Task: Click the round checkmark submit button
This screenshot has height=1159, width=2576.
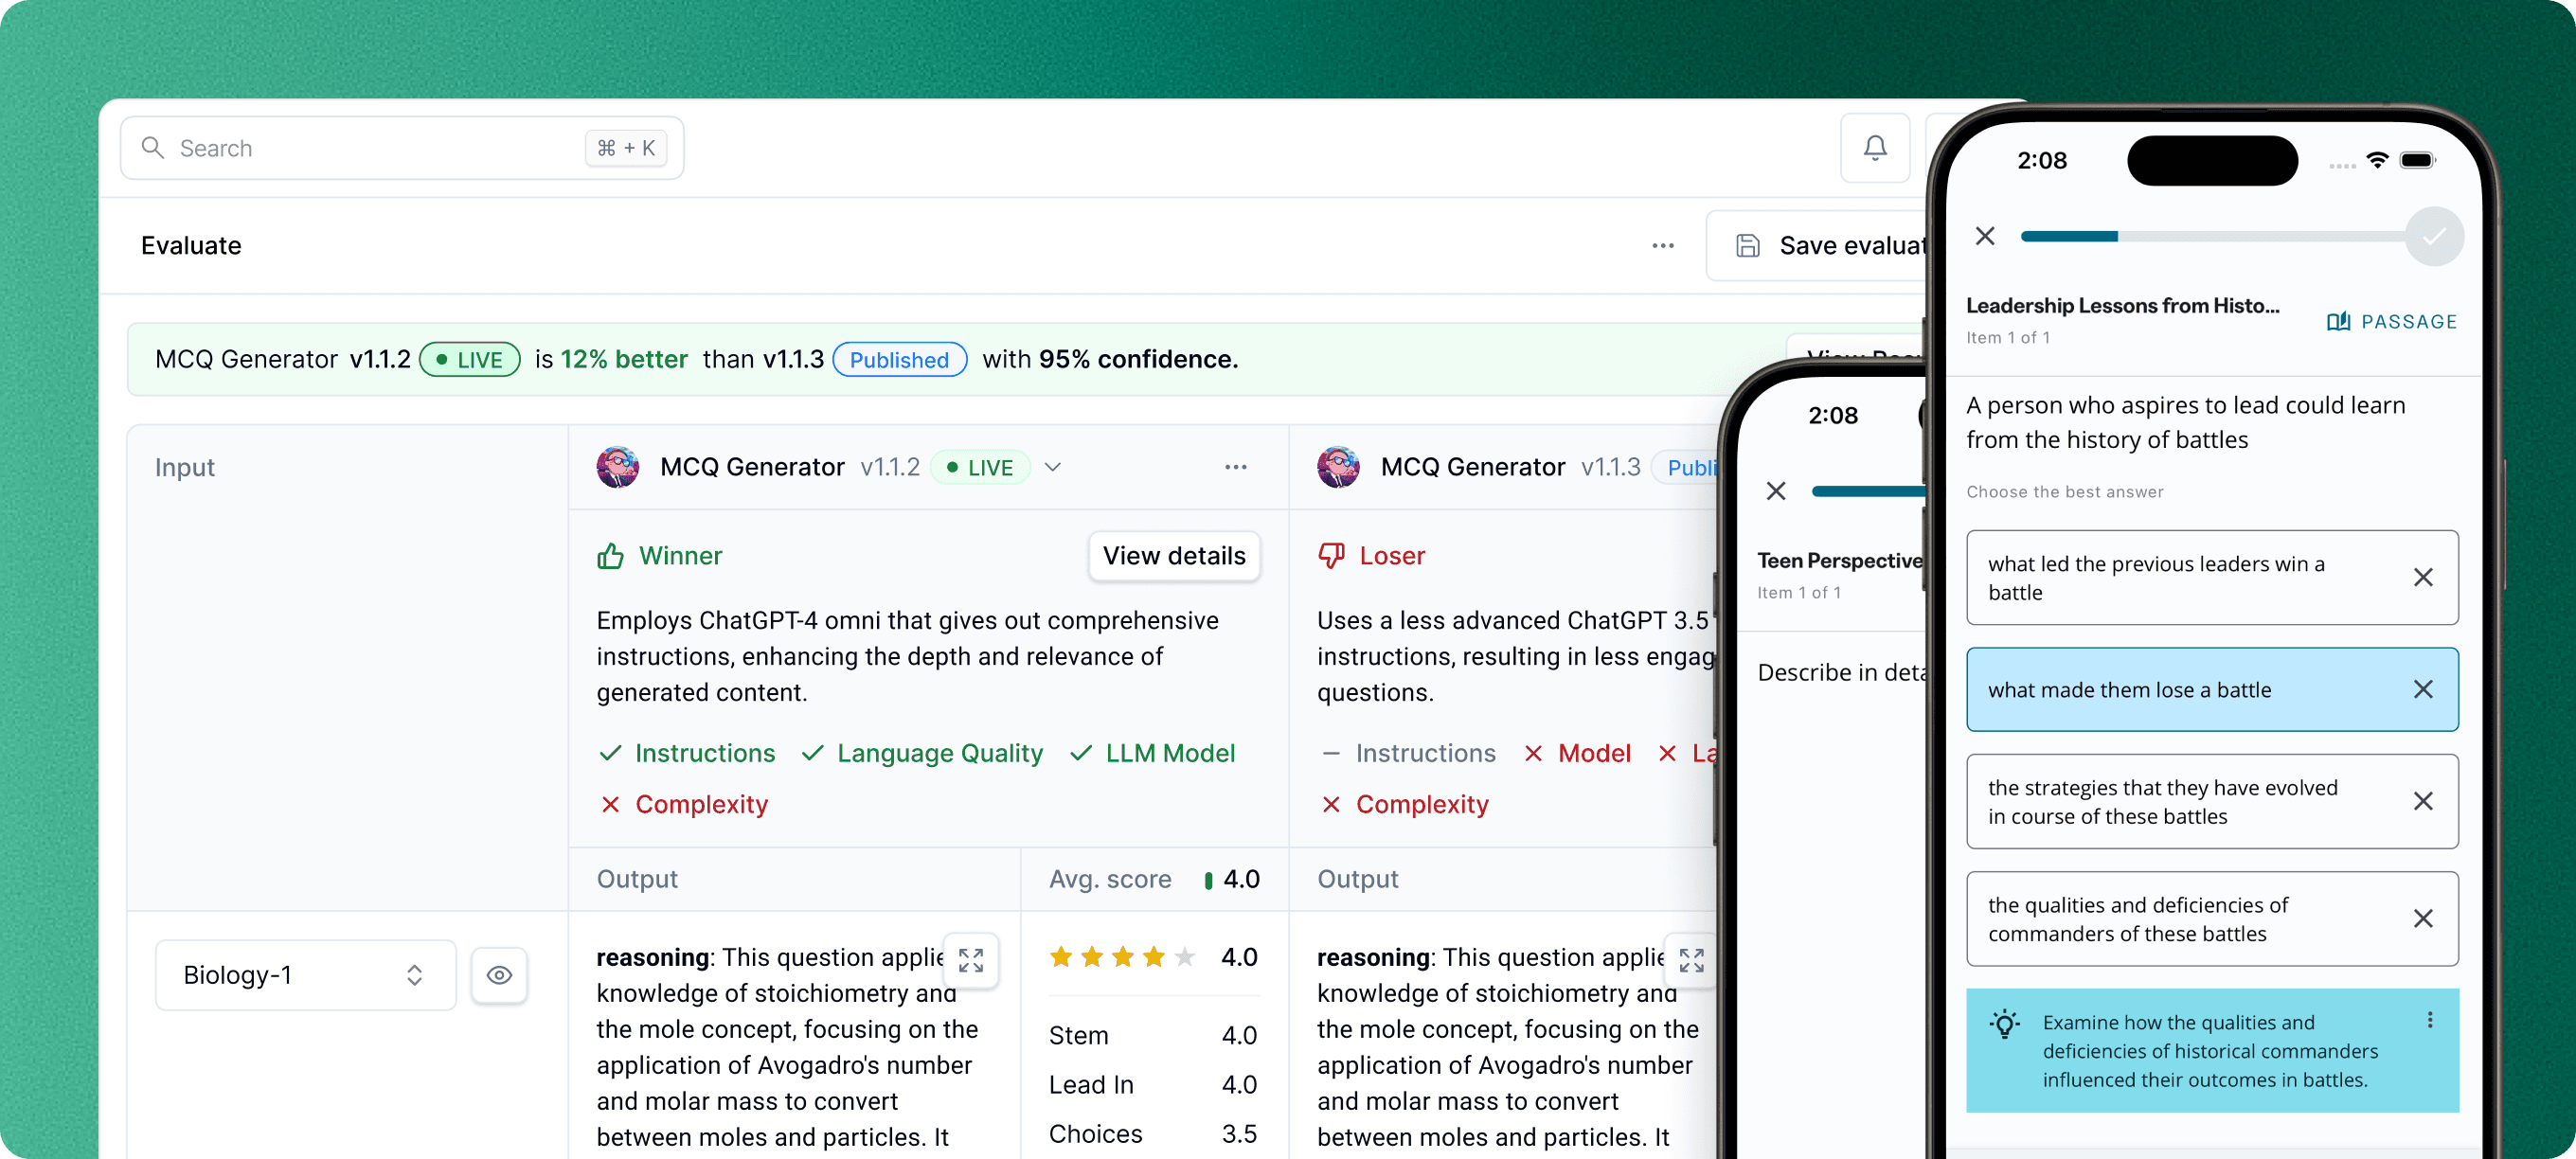Action: [x=2433, y=236]
